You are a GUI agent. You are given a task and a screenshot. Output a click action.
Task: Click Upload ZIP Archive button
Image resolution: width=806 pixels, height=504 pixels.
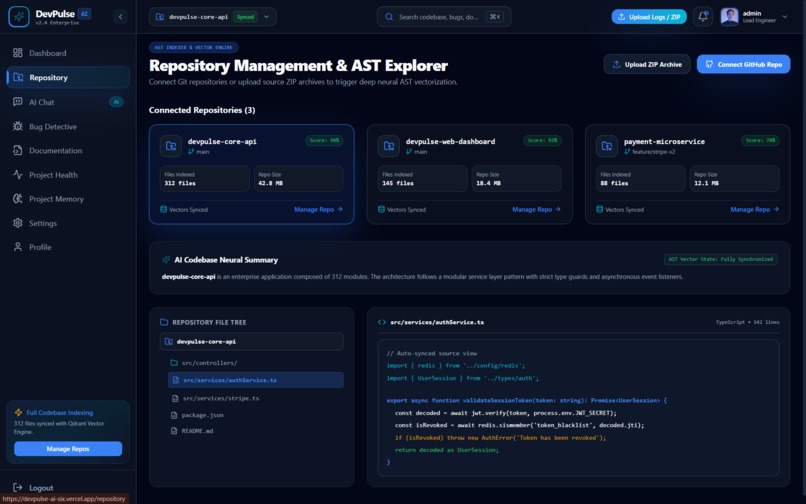[x=647, y=64]
